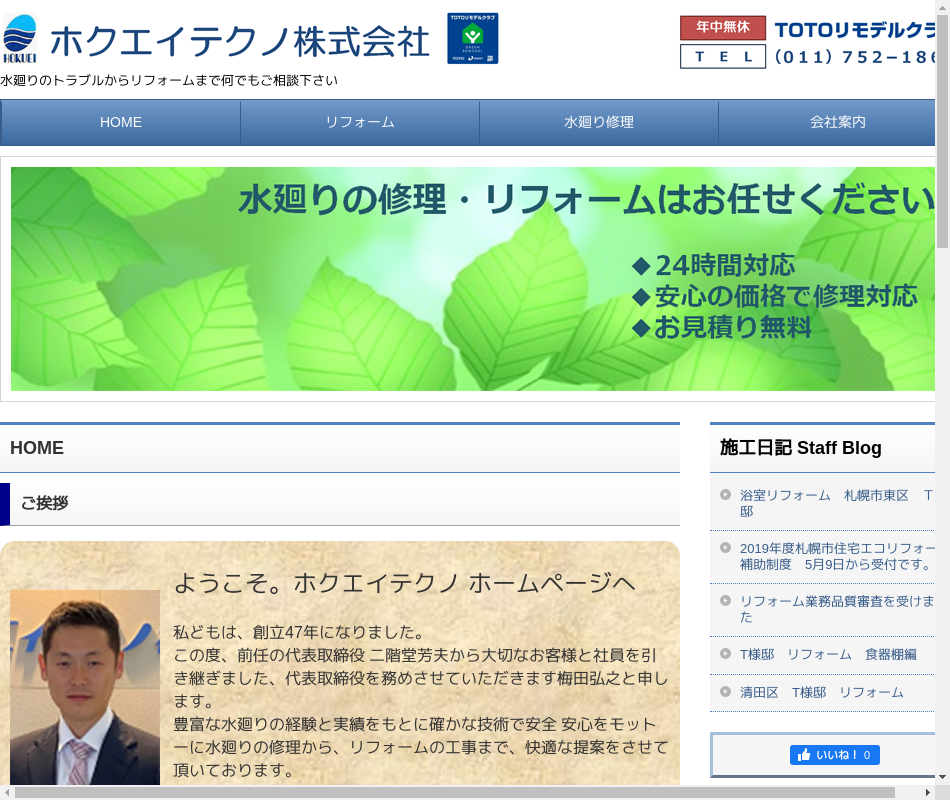Image resolution: width=950 pixels, height=800 pixels.
Task: Open the 会社案内 navigation menu item
Action: coord(837,122)
